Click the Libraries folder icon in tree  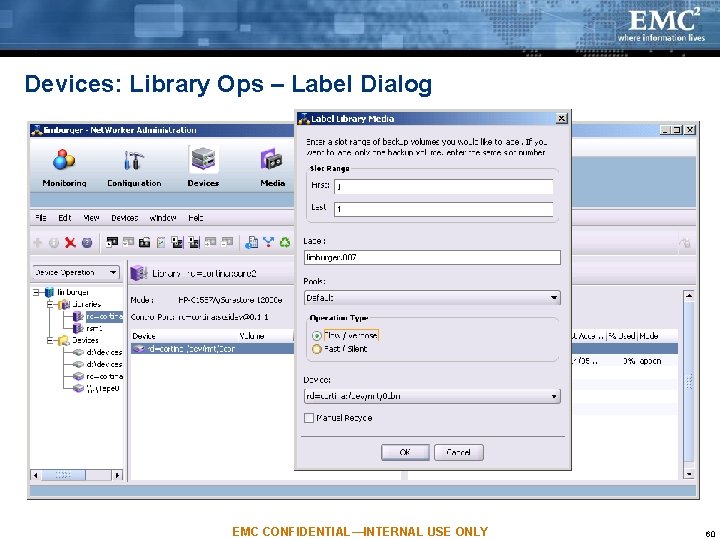pos(64,304)
